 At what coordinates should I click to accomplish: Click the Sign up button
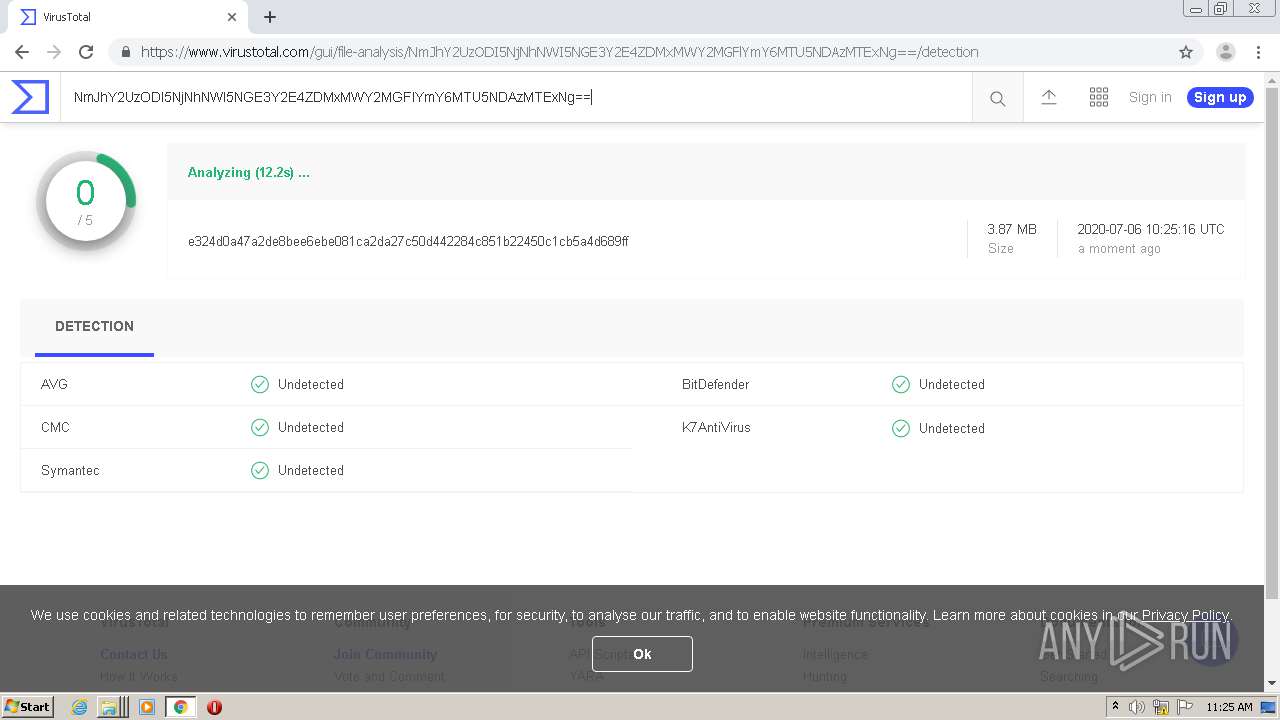click(x=1220, y=97)
